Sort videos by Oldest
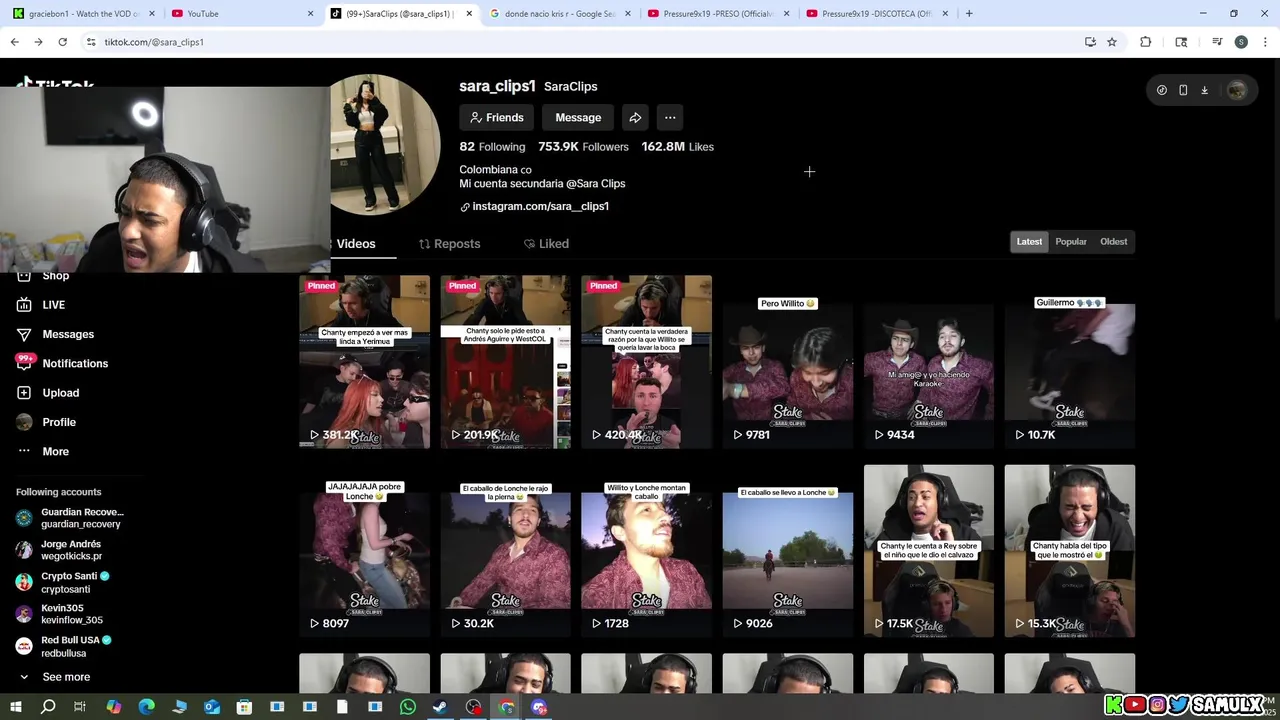Image resolution: width=1280 pixels, height=720 pixels. point(1113,242)
